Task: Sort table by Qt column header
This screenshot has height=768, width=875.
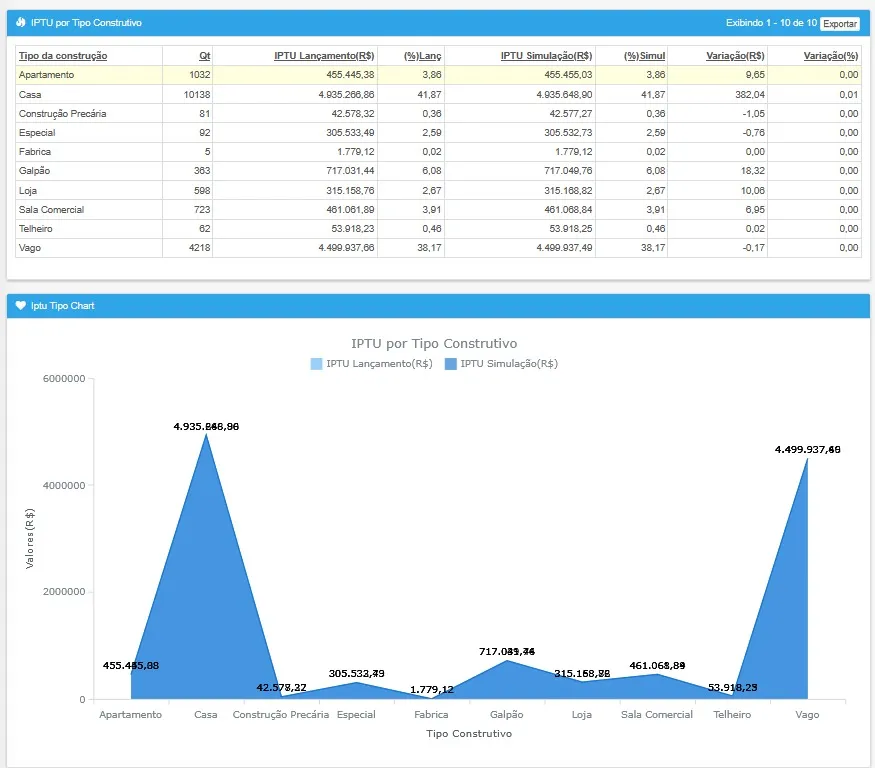Action: pos(204,56)
